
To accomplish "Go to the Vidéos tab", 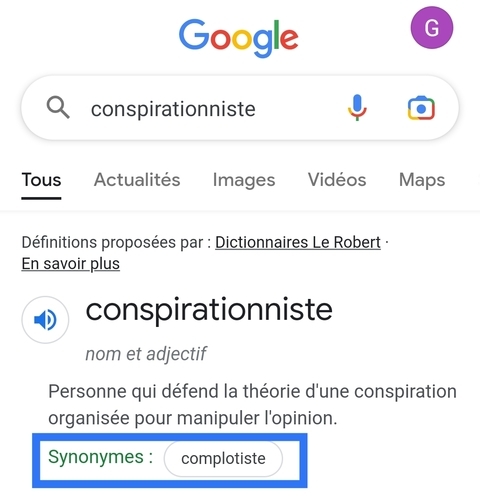I will click(337, 180).
